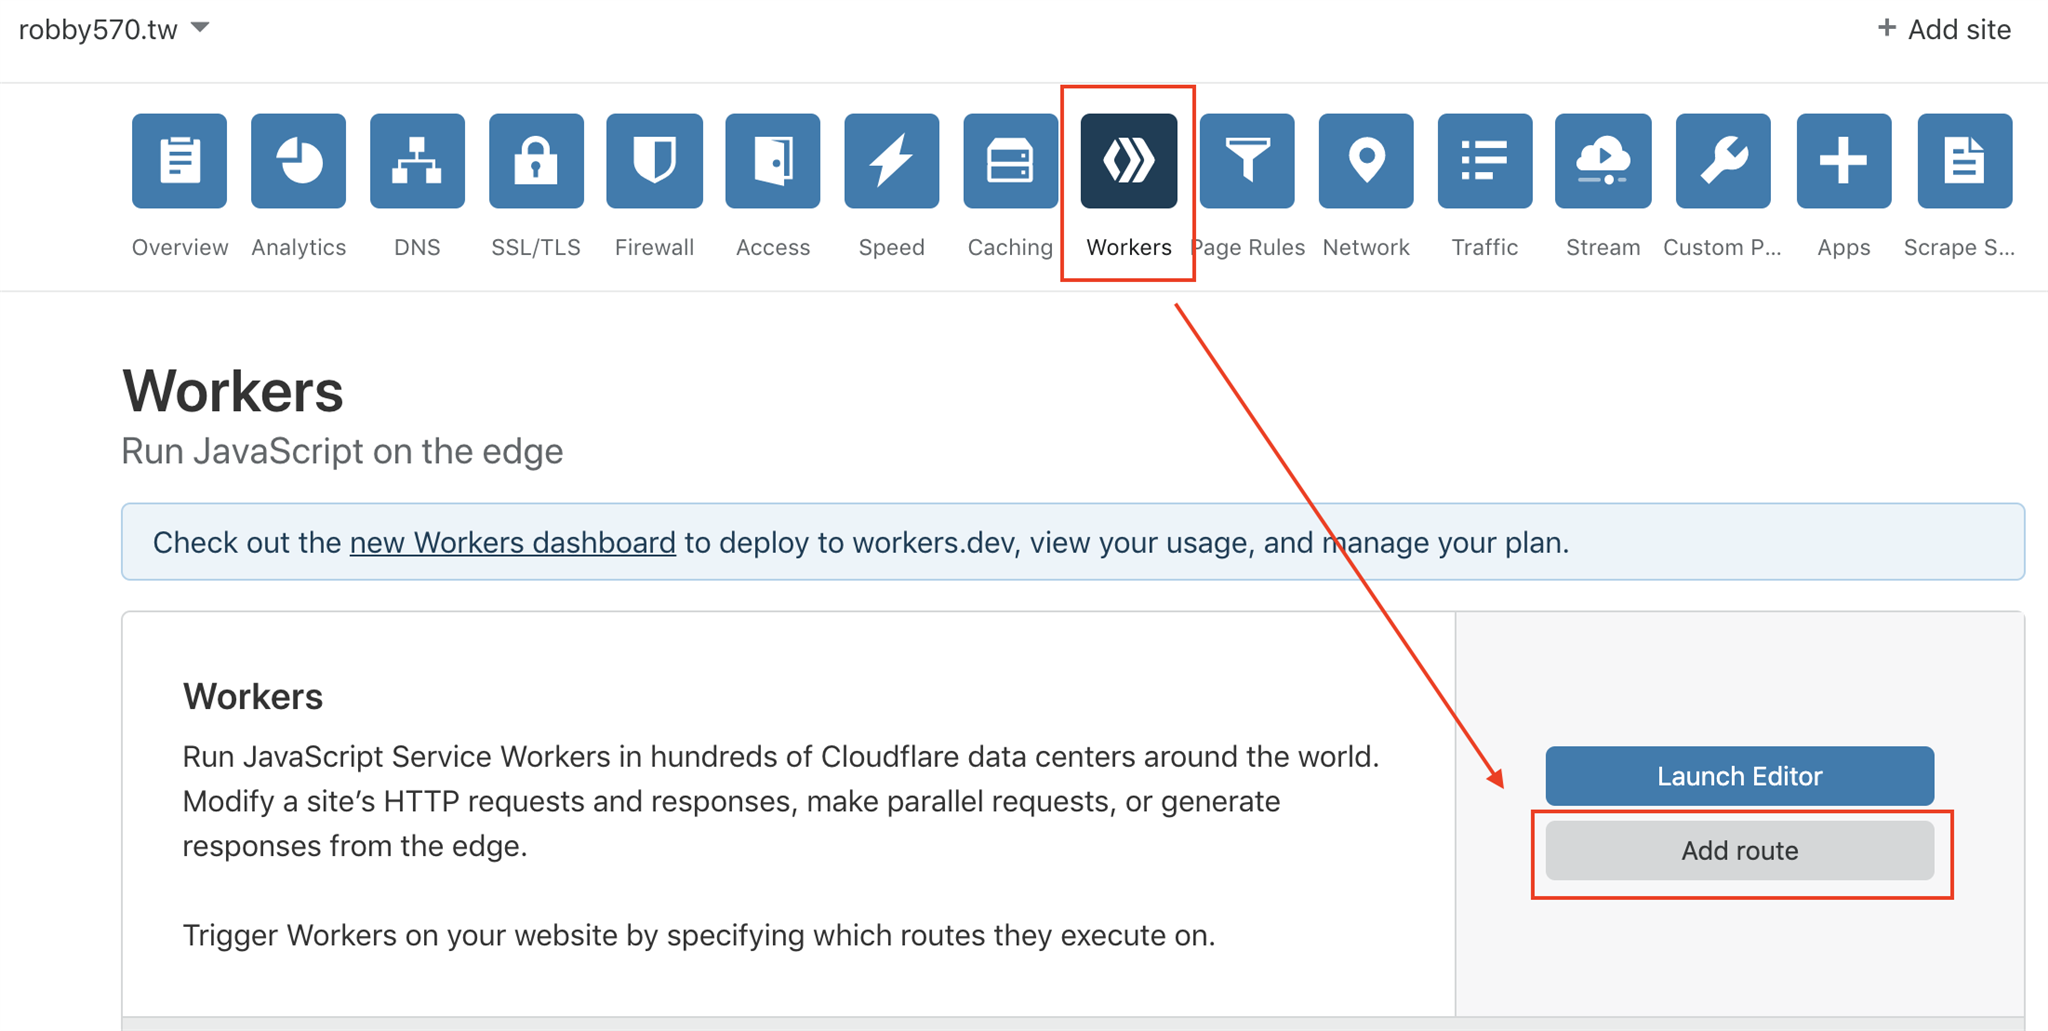The width and height of the screenshot is (2048, 1031).
Task: Go to the Network location pin icon
Action: tap(1366, 161)
